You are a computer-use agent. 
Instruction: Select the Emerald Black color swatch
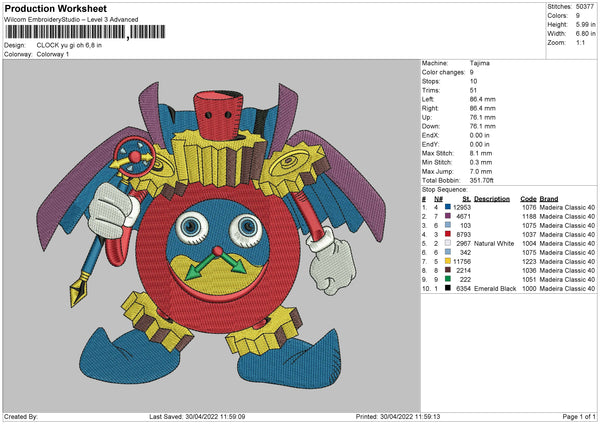pyautogui.click(x=447, y=288)
